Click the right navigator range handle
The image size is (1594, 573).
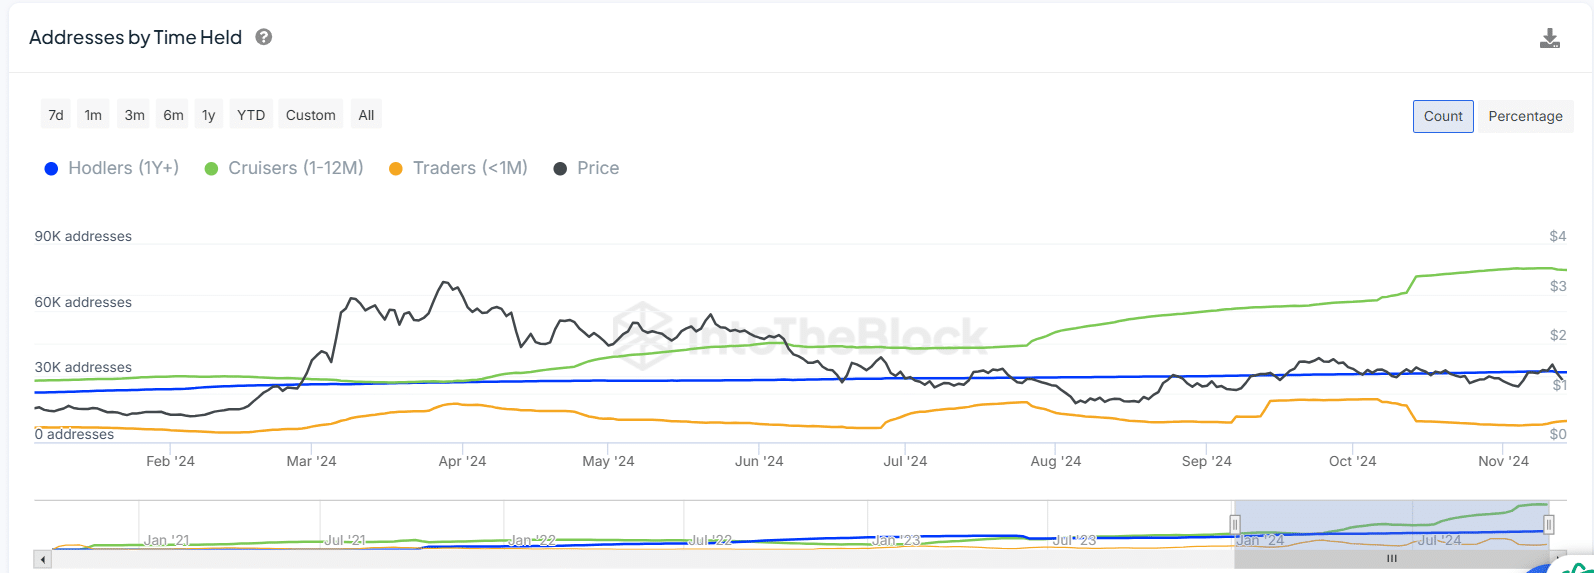point(1548,524)
